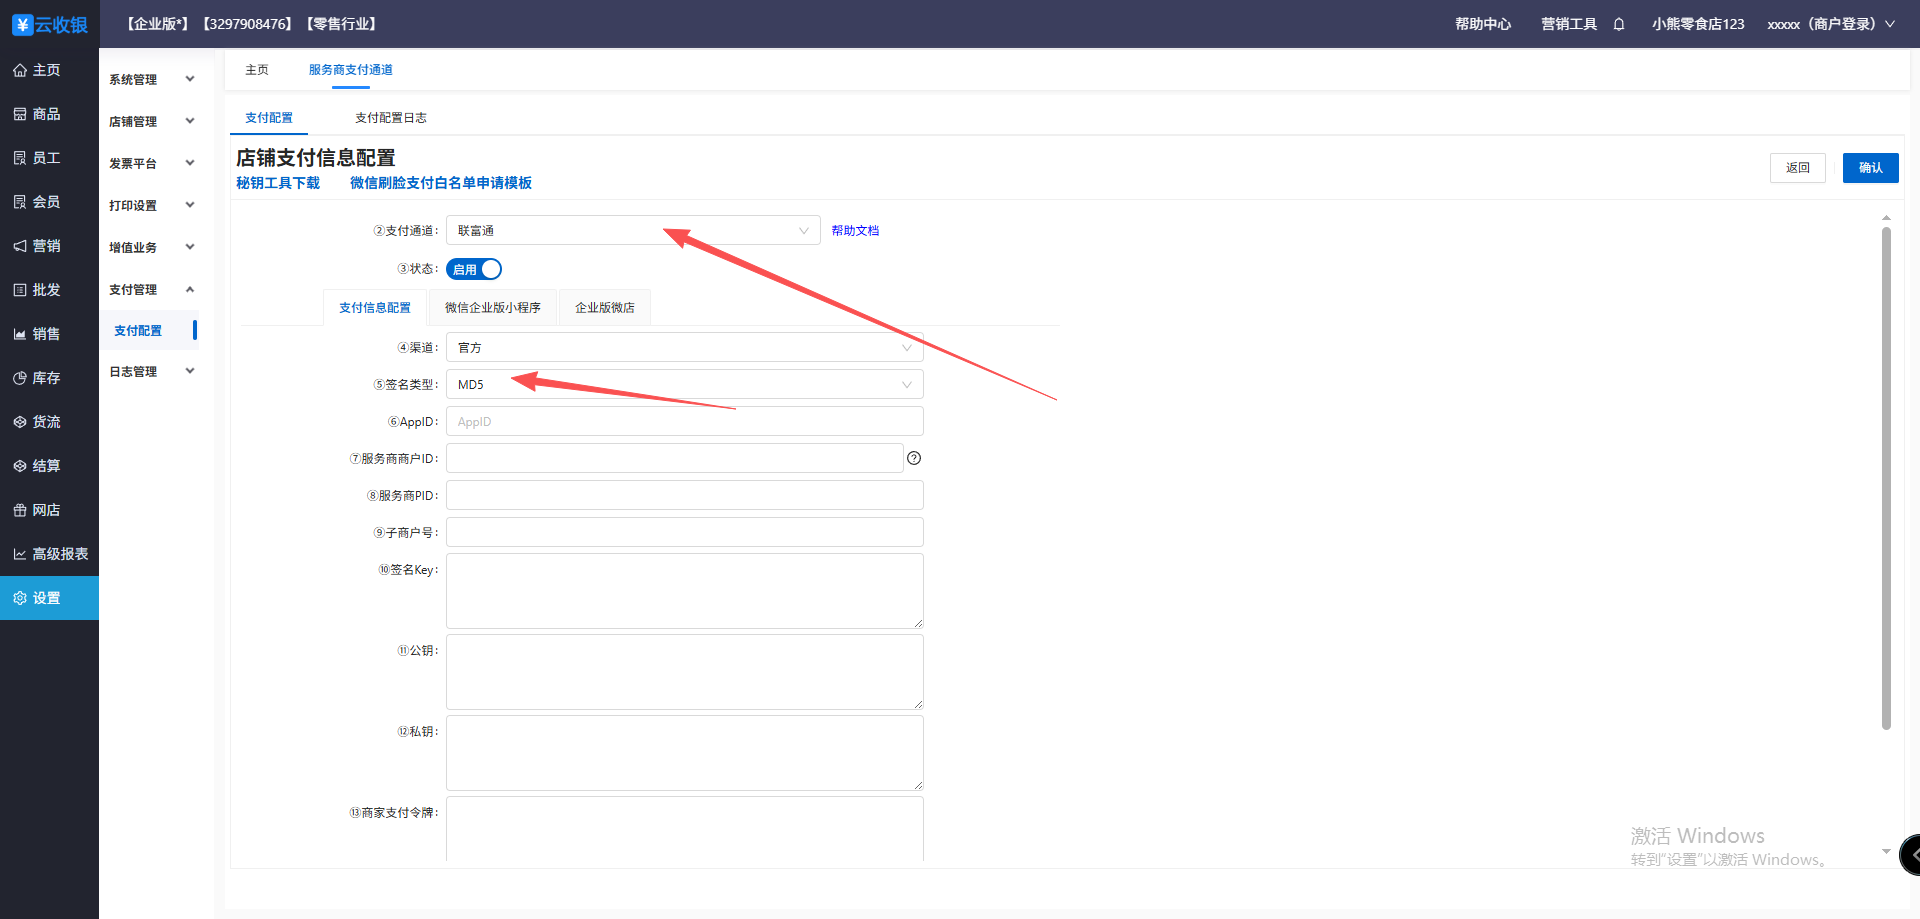
Task: Collapse the 支付管理 menu group
Action: (x=152, y=289)
